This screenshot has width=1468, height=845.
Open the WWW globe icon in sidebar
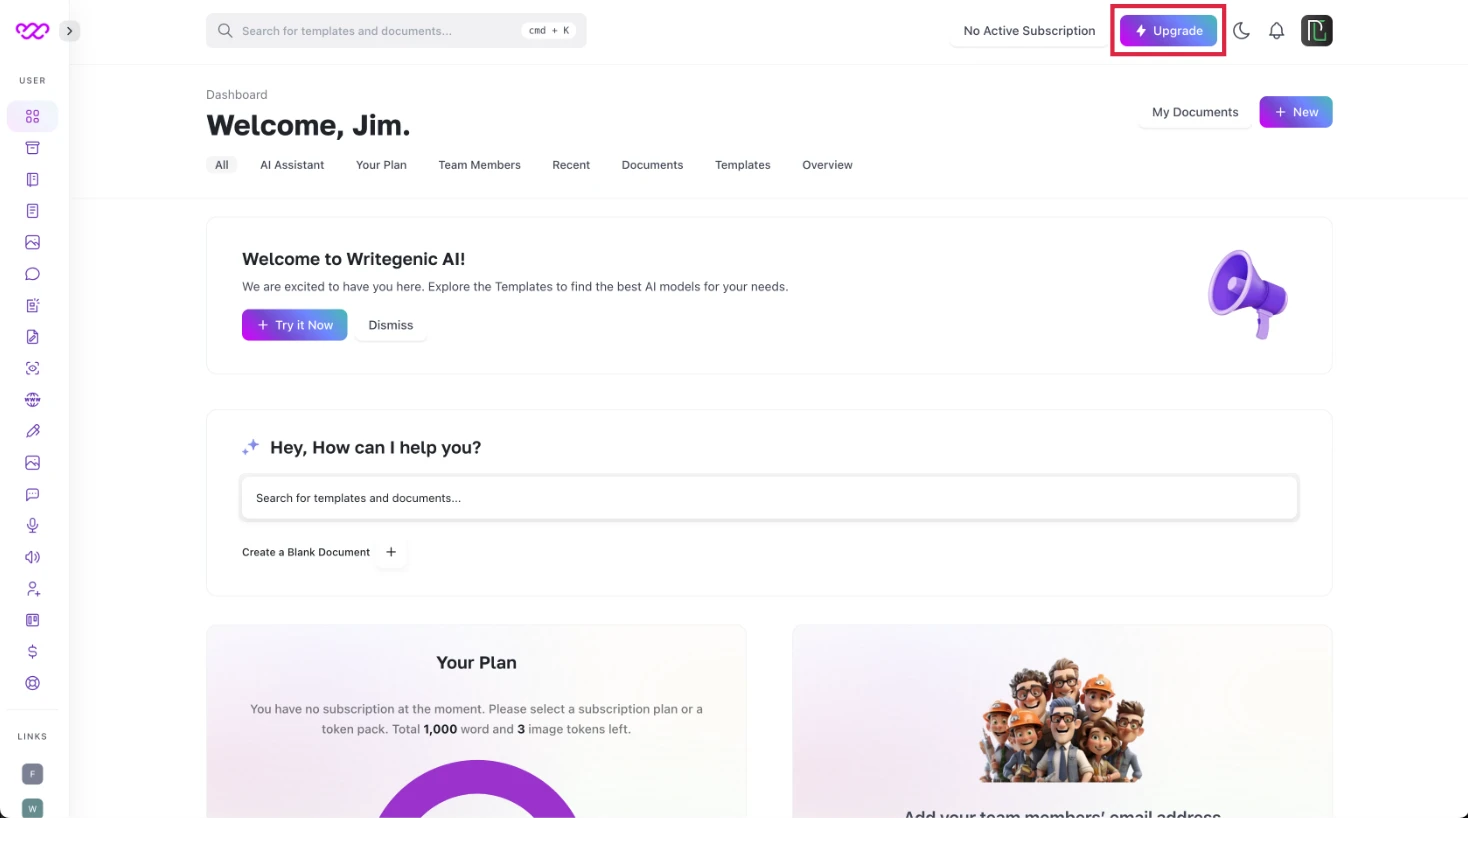tap(32, 400)
